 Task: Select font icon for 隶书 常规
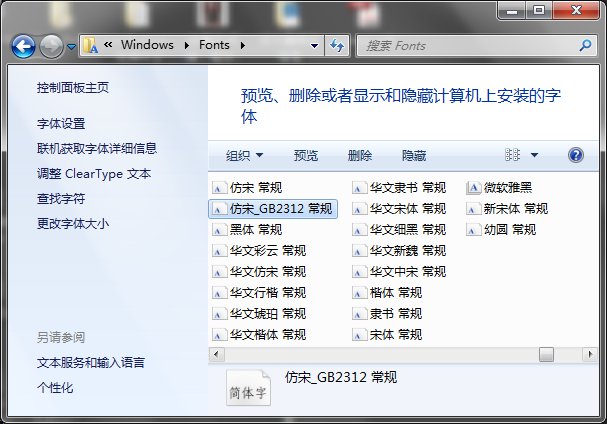pyautogui.click(x=359, y=314)
